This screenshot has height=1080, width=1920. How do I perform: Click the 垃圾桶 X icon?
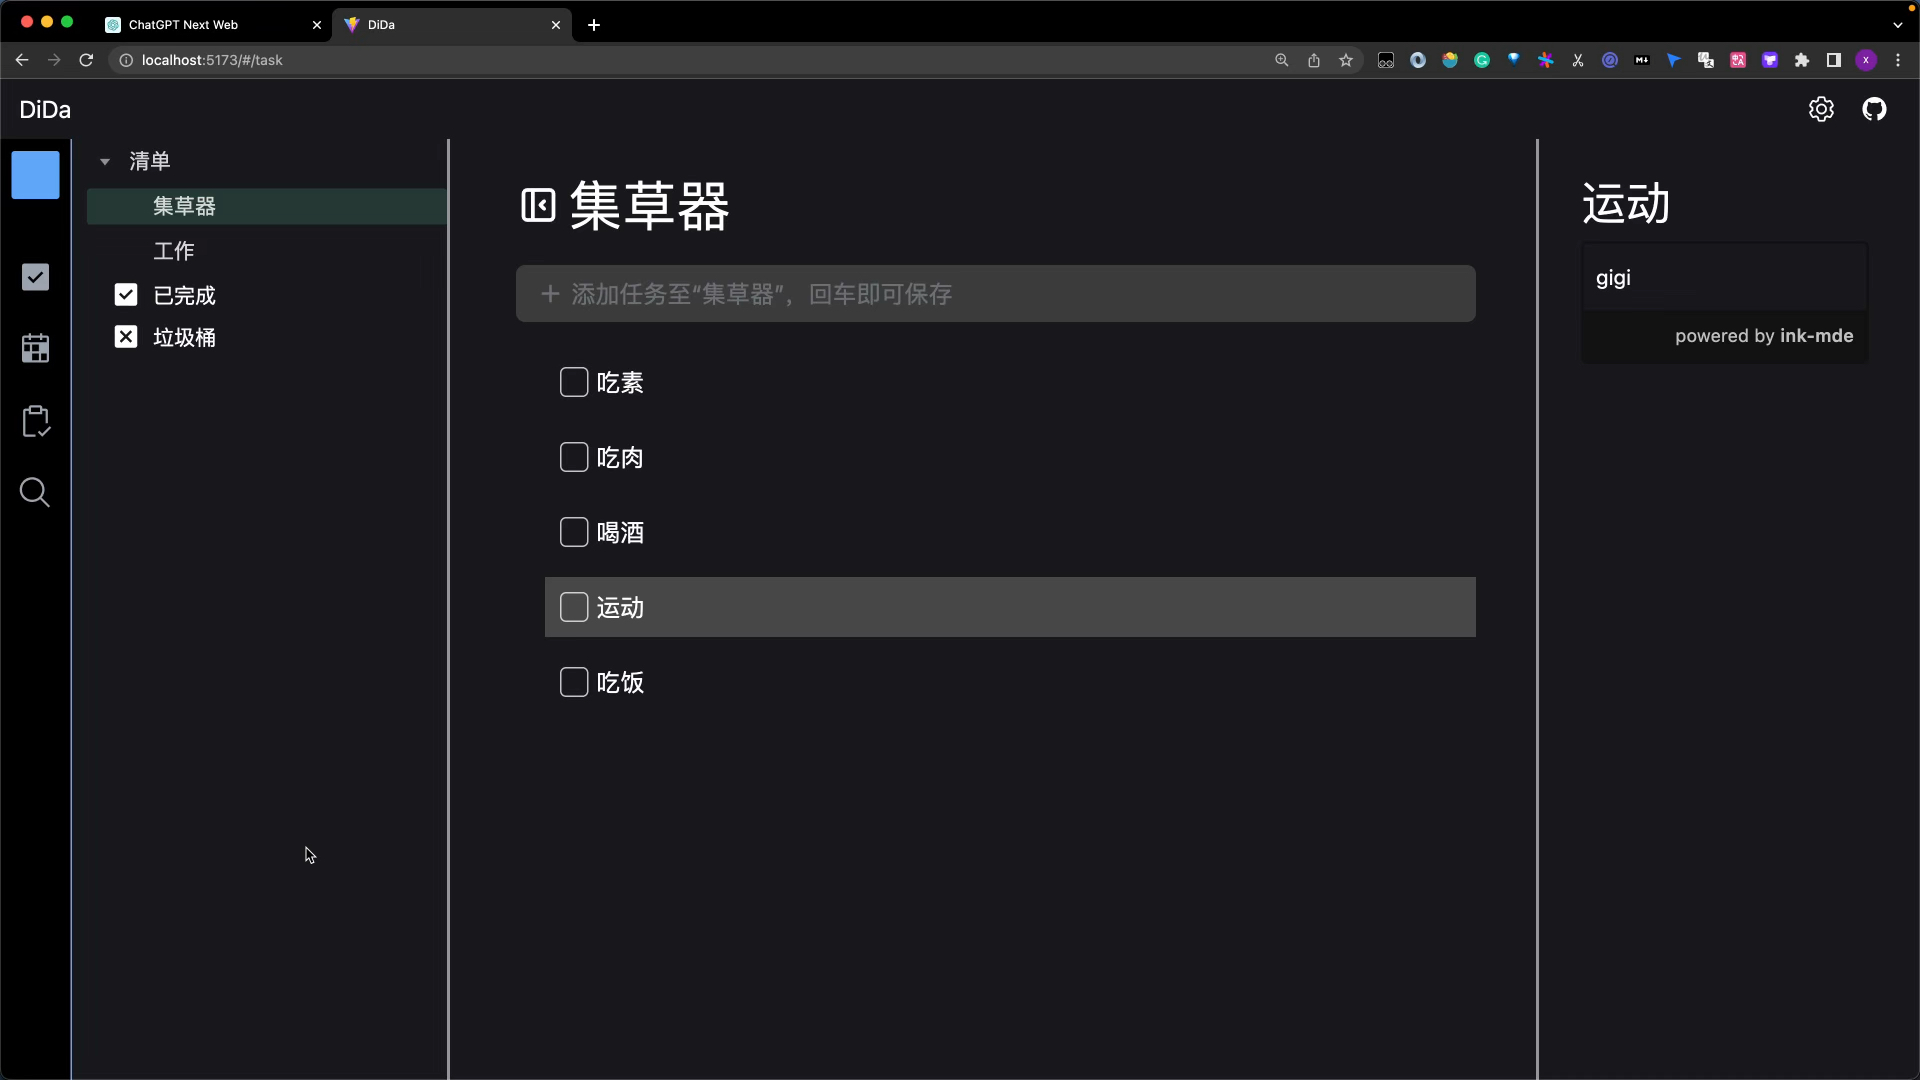click(x=126, y=337)
